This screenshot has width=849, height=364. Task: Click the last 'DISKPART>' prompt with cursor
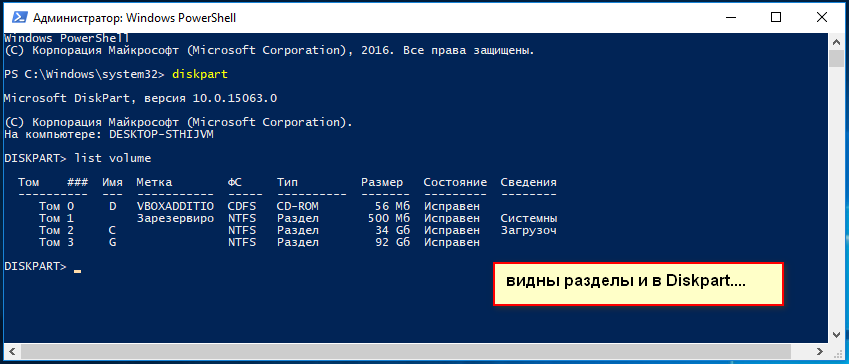click(35, 266)
